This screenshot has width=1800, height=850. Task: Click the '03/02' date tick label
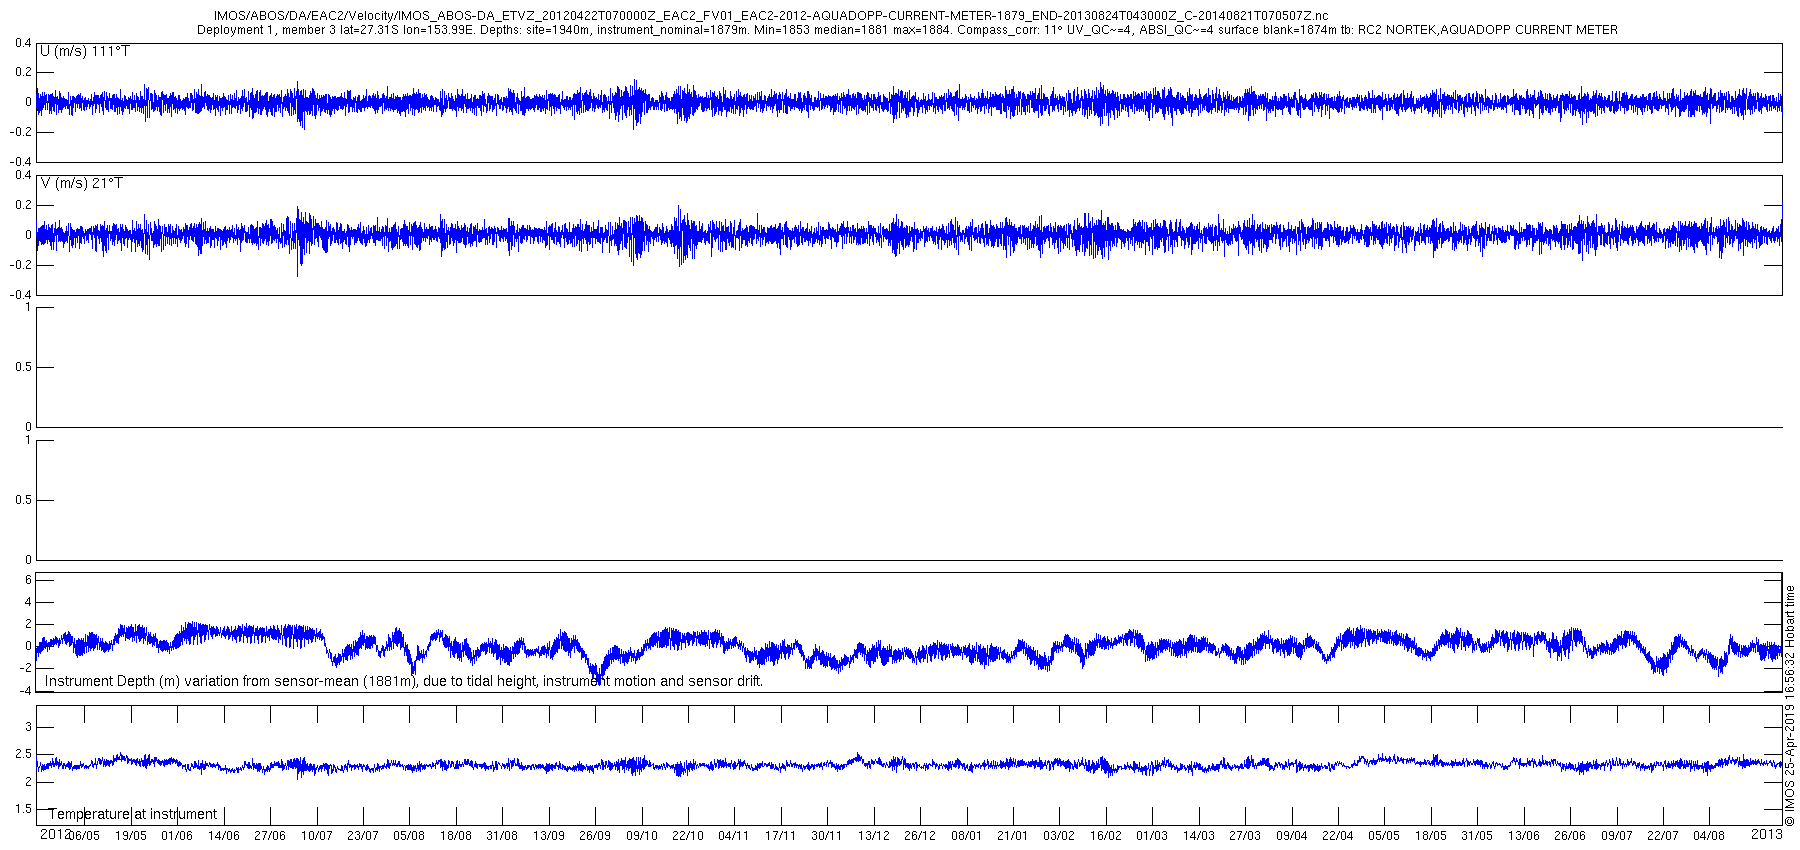(1059, 836)
